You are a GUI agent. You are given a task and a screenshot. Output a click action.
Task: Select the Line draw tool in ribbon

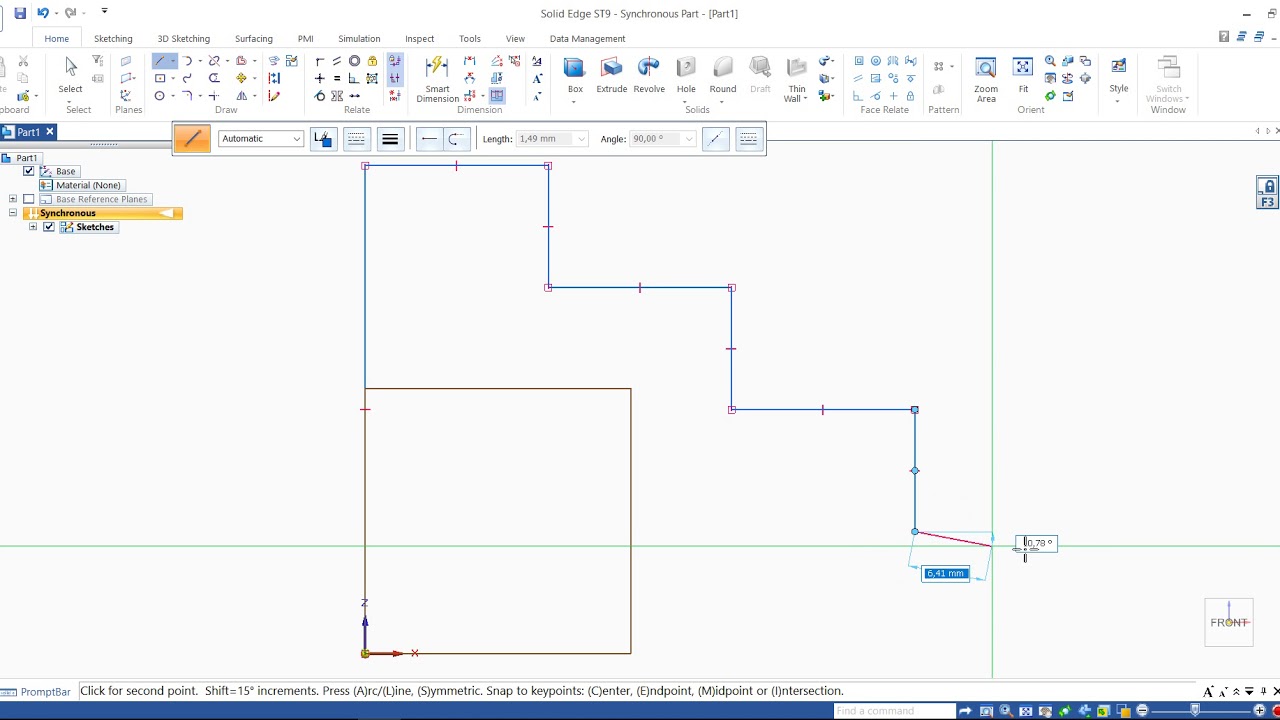160,61
